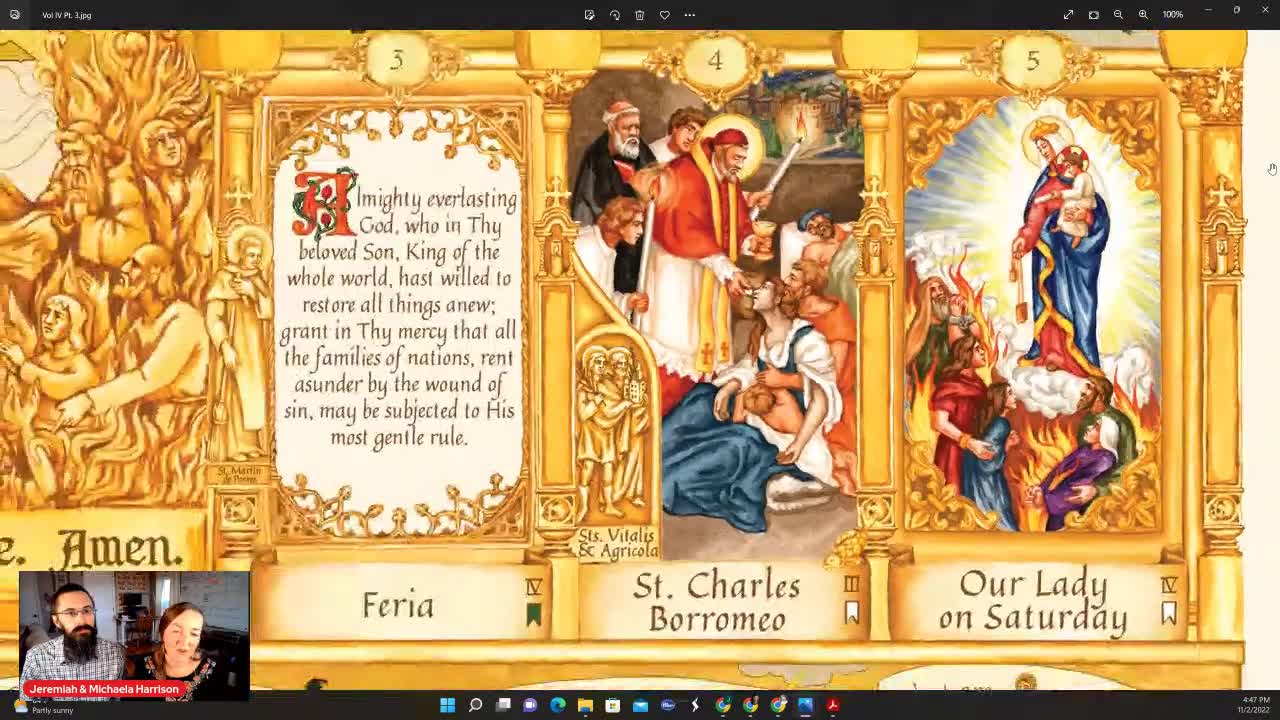The width and height of the screenshot is (1280, 720).
Task: Click the Sts. Vitalis & Agricola caption
Action: click(618, 543)
